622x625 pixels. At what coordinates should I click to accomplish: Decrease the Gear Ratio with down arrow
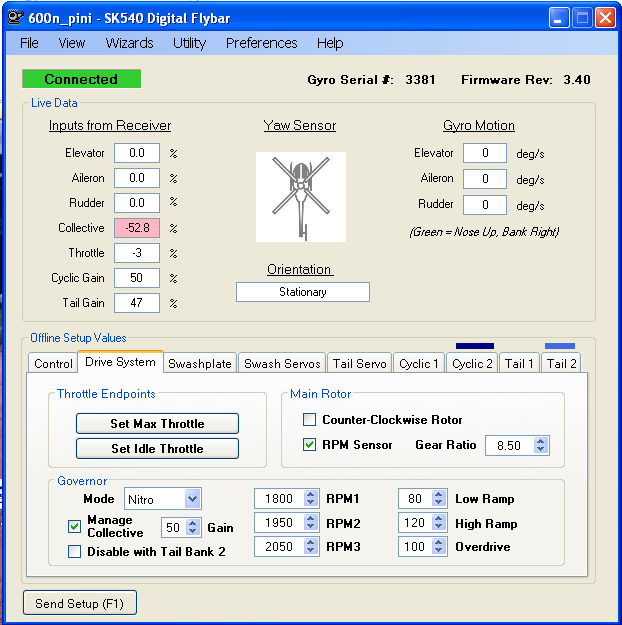coord(541,449)
